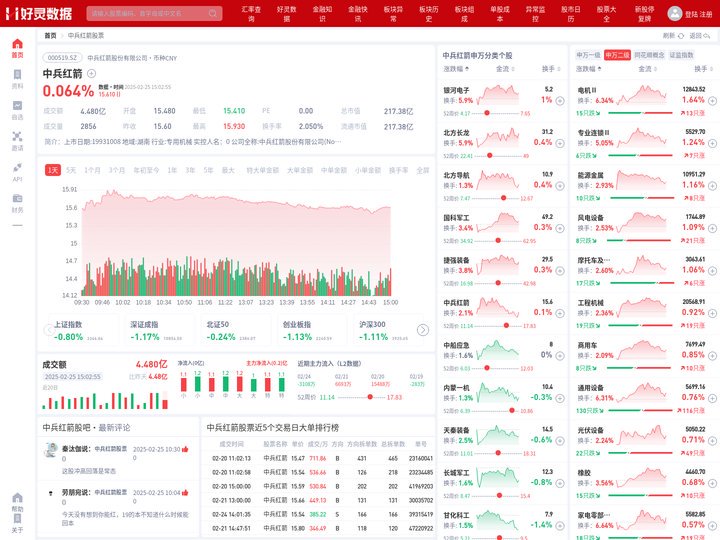Select the 大单金额 chart view
This screenshot has height=540, width=720.
pos(300,170)
